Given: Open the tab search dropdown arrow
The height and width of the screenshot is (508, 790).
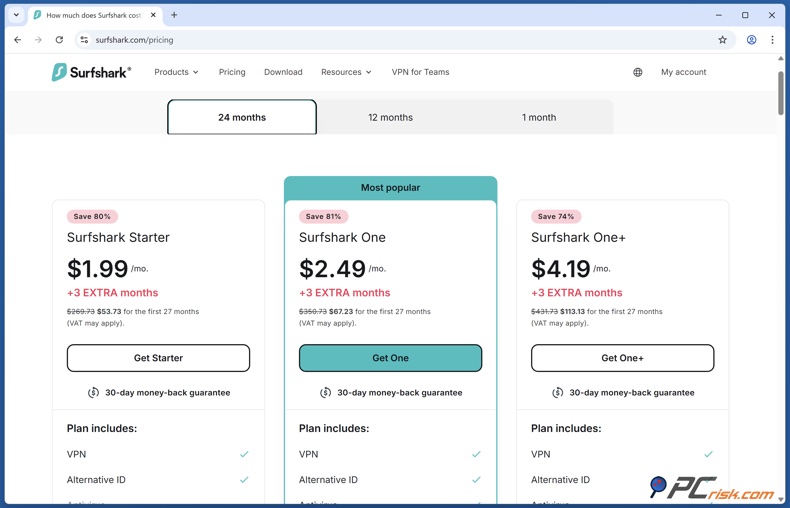Looking at the screenshot, I should coord(16,15).
